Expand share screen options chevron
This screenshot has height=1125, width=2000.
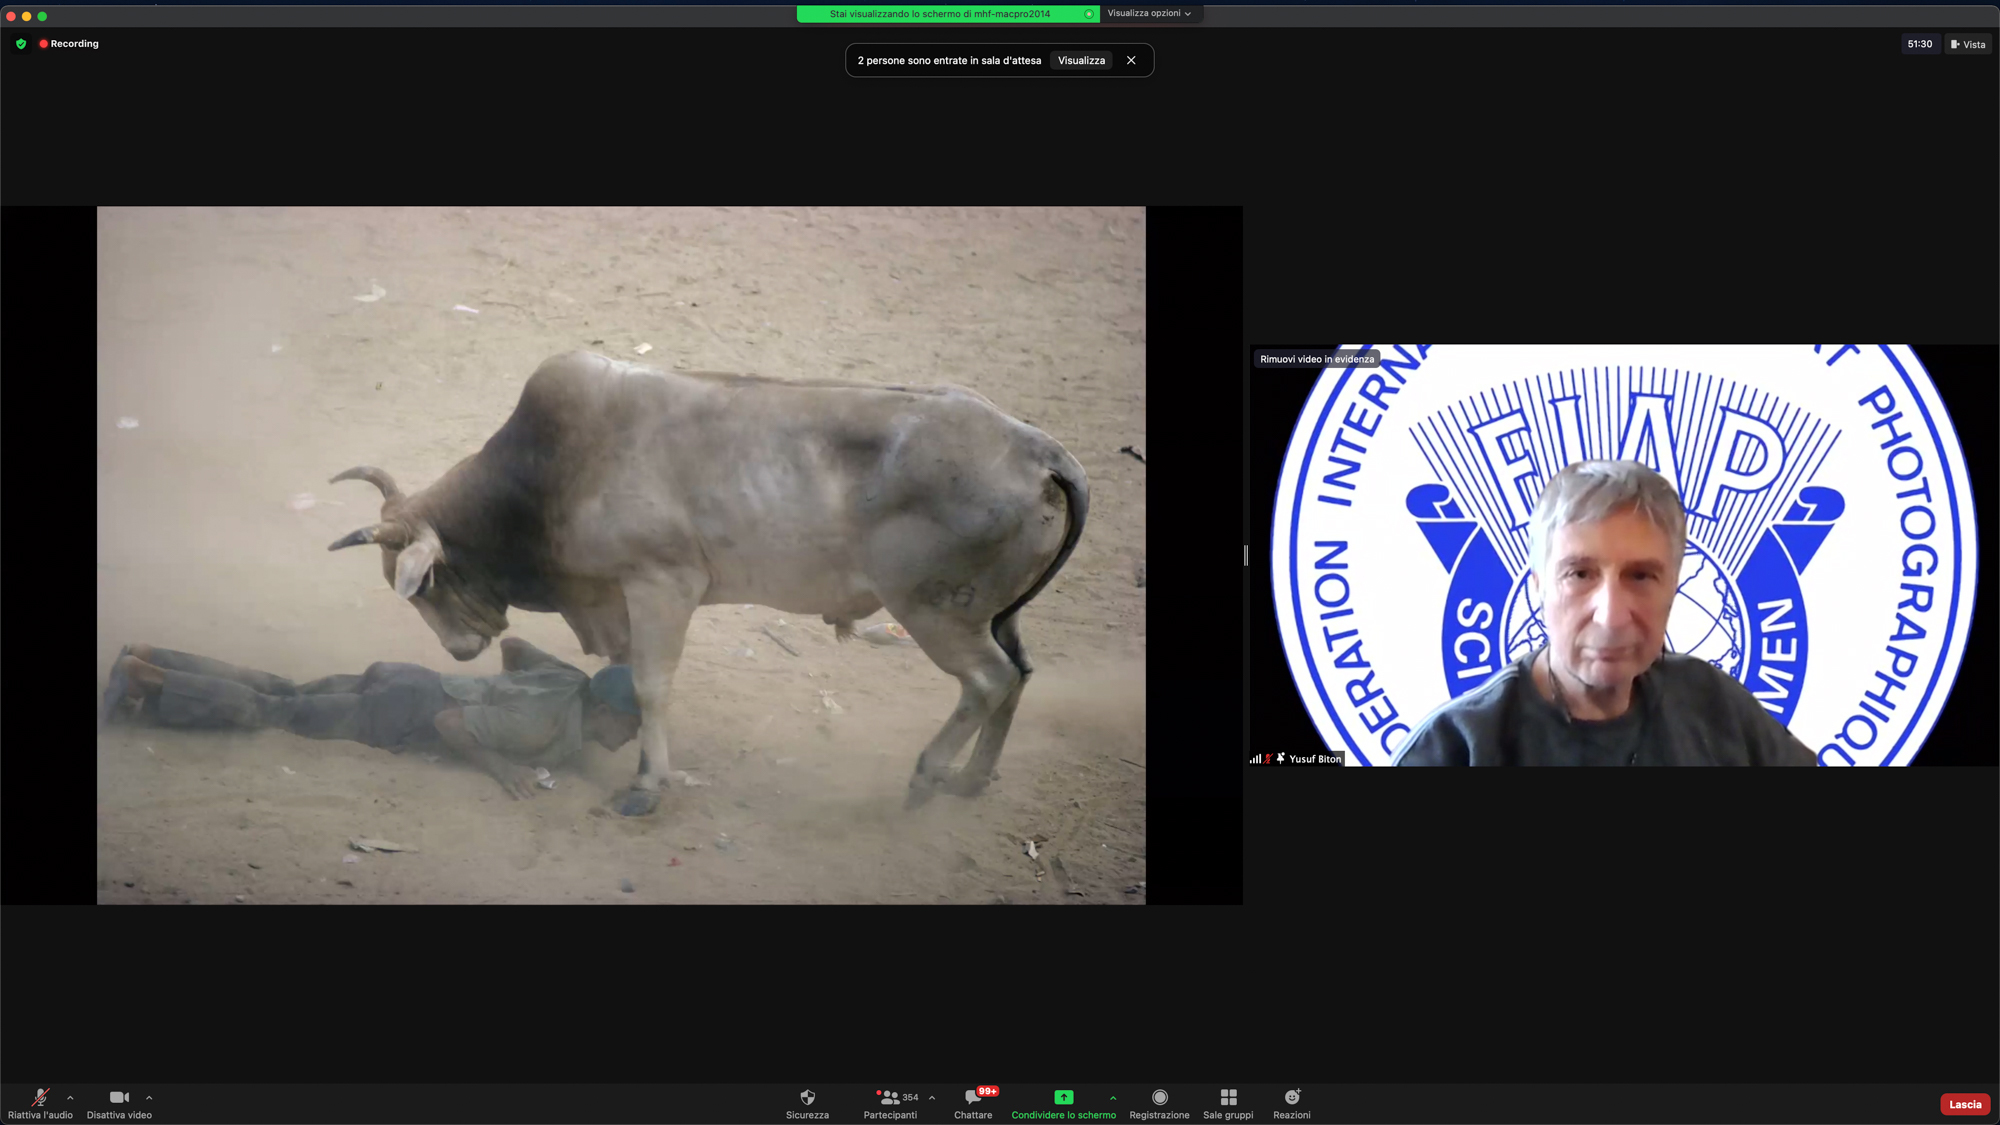(1113, 1098)
